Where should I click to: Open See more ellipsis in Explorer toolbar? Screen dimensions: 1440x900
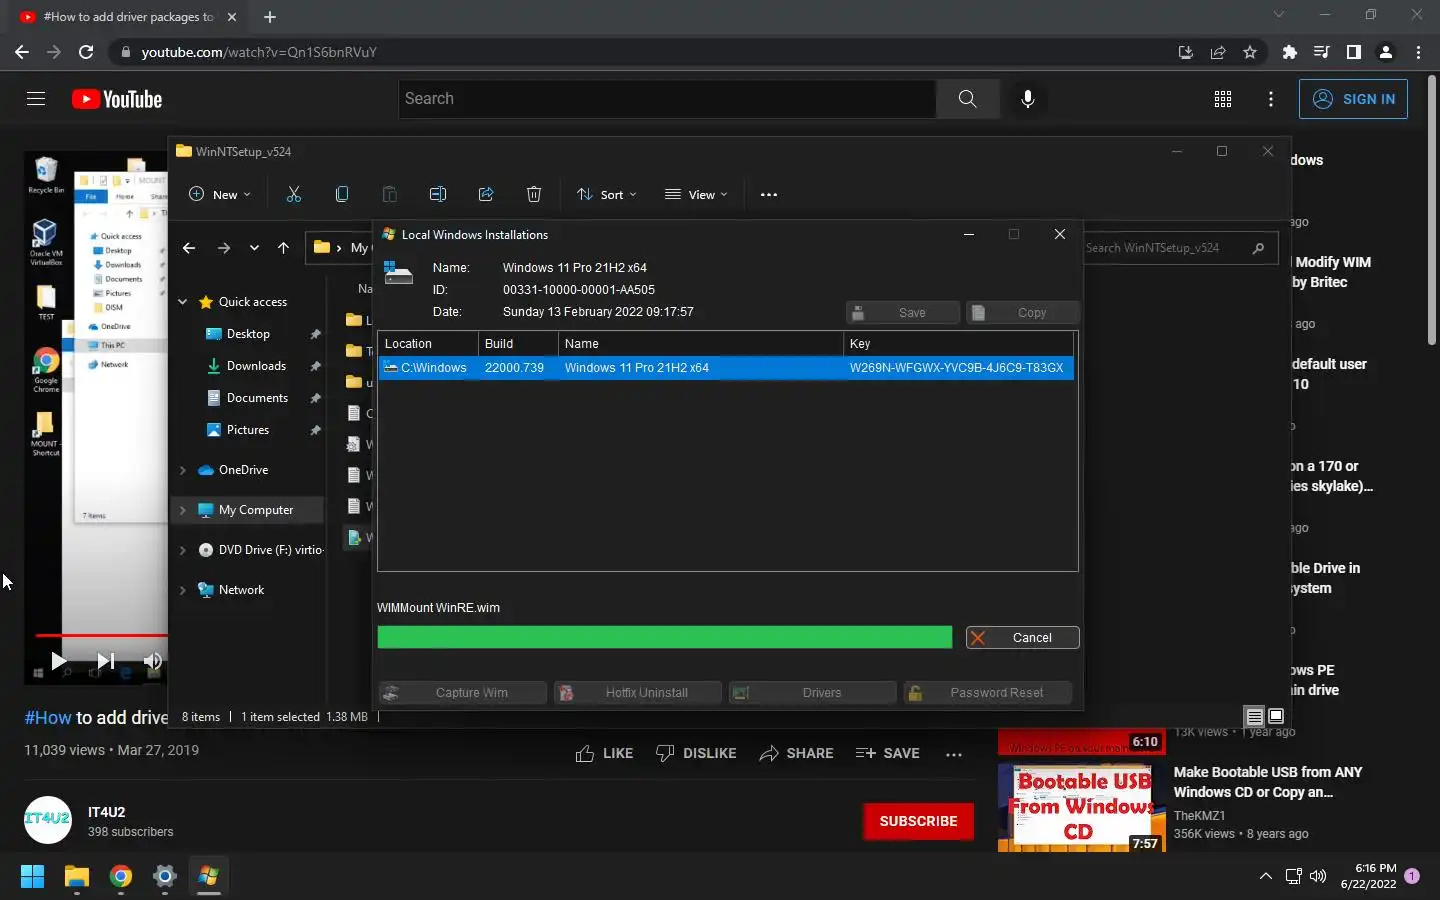[768, 195]
